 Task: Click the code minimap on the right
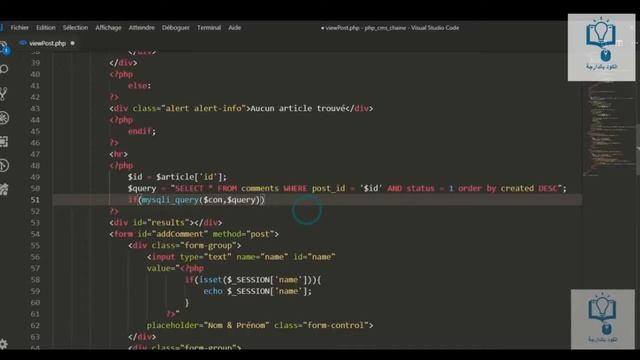click(x=608, y=129)
